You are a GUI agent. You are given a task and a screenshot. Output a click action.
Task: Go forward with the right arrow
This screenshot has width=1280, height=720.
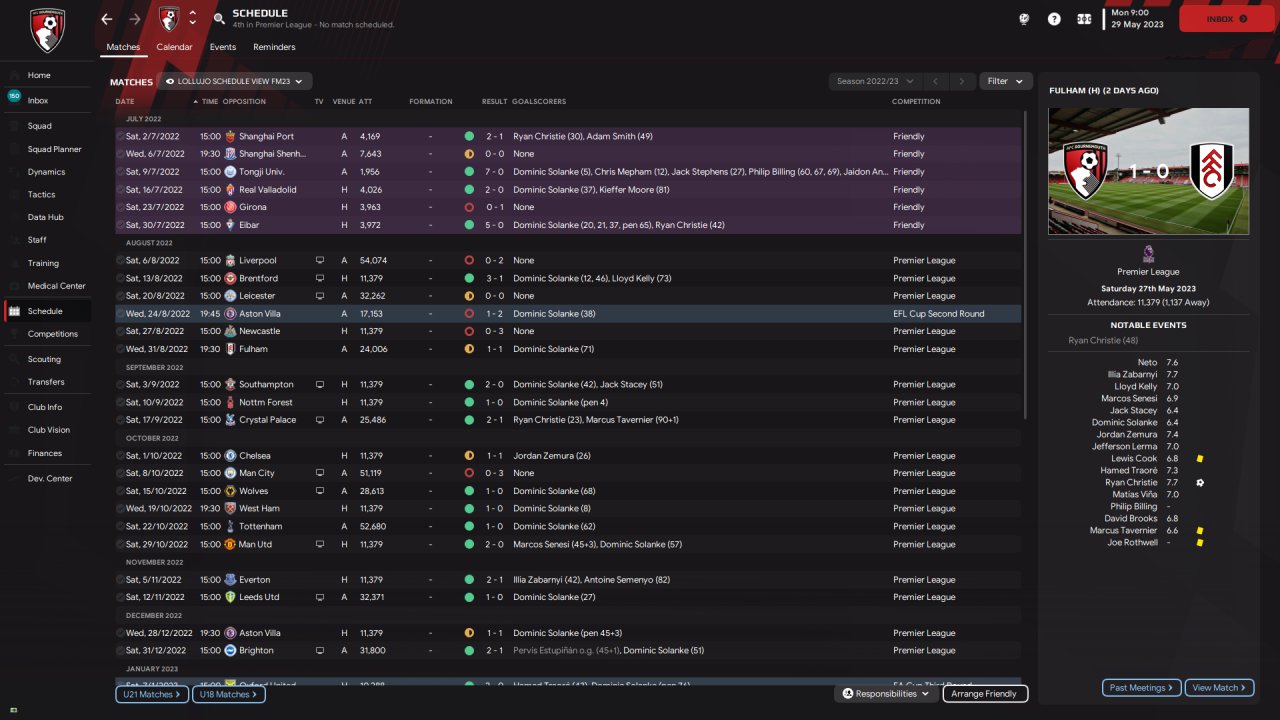(x=135, y=19)
